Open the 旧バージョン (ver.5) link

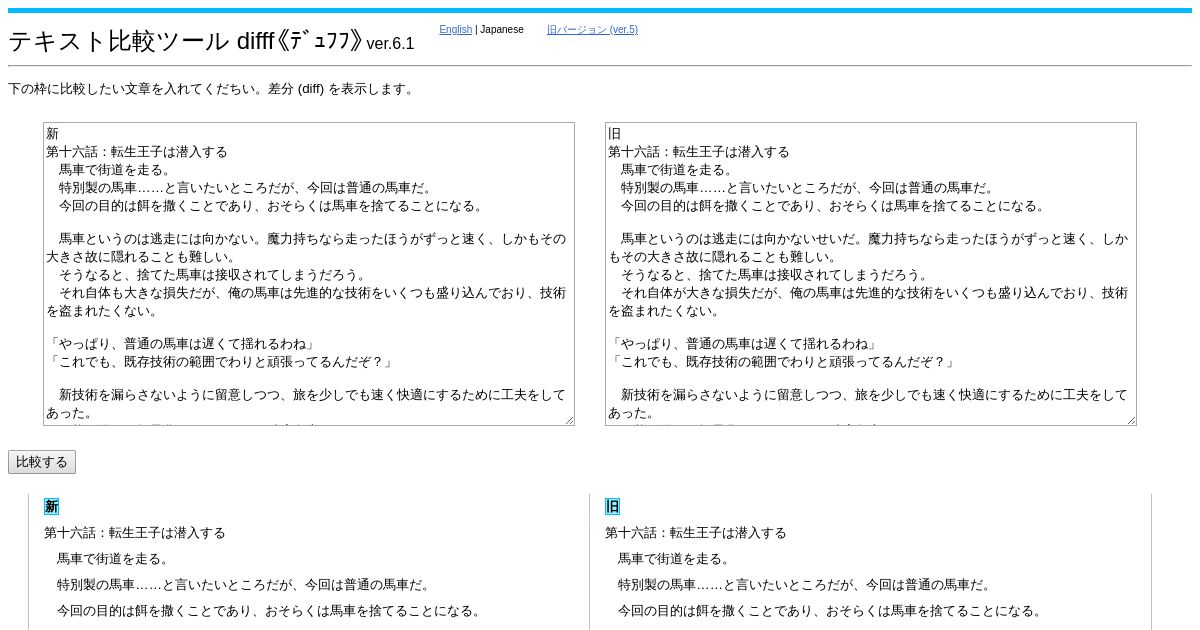pyautogui.click(x=592, y=30)
